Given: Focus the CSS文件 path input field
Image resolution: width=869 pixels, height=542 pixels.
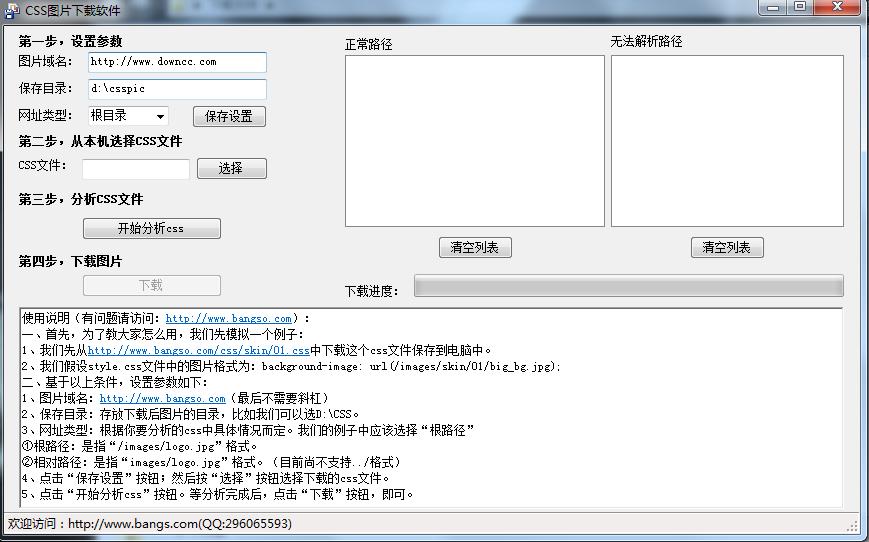Looking at the screenshot, I should (x=136, y=169).
